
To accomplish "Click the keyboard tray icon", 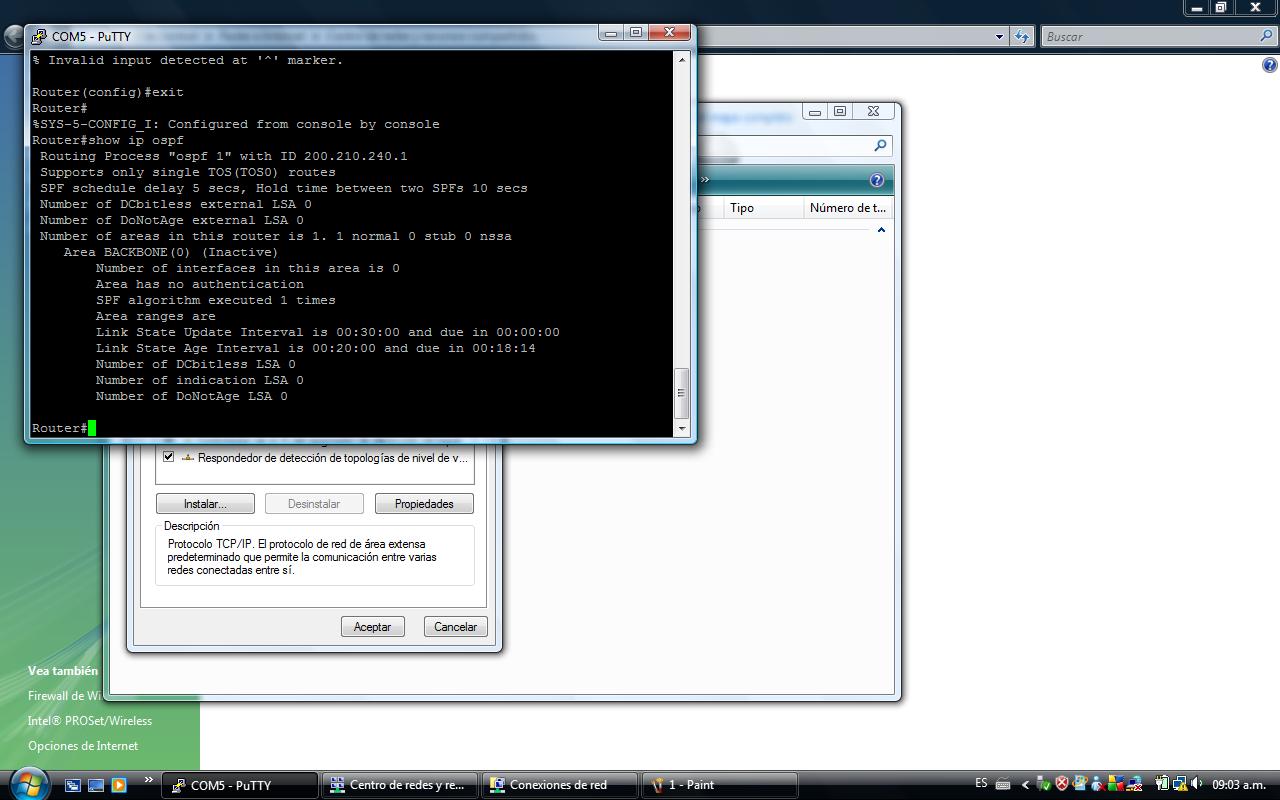I will pyautogui.click(x=1003, y=785).
